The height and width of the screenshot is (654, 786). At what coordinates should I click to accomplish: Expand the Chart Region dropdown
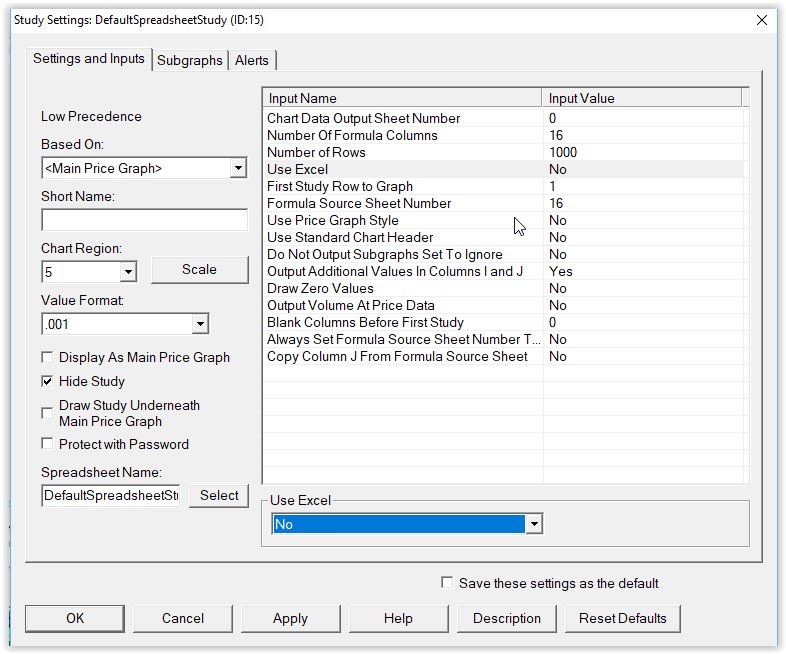(128, 272)
